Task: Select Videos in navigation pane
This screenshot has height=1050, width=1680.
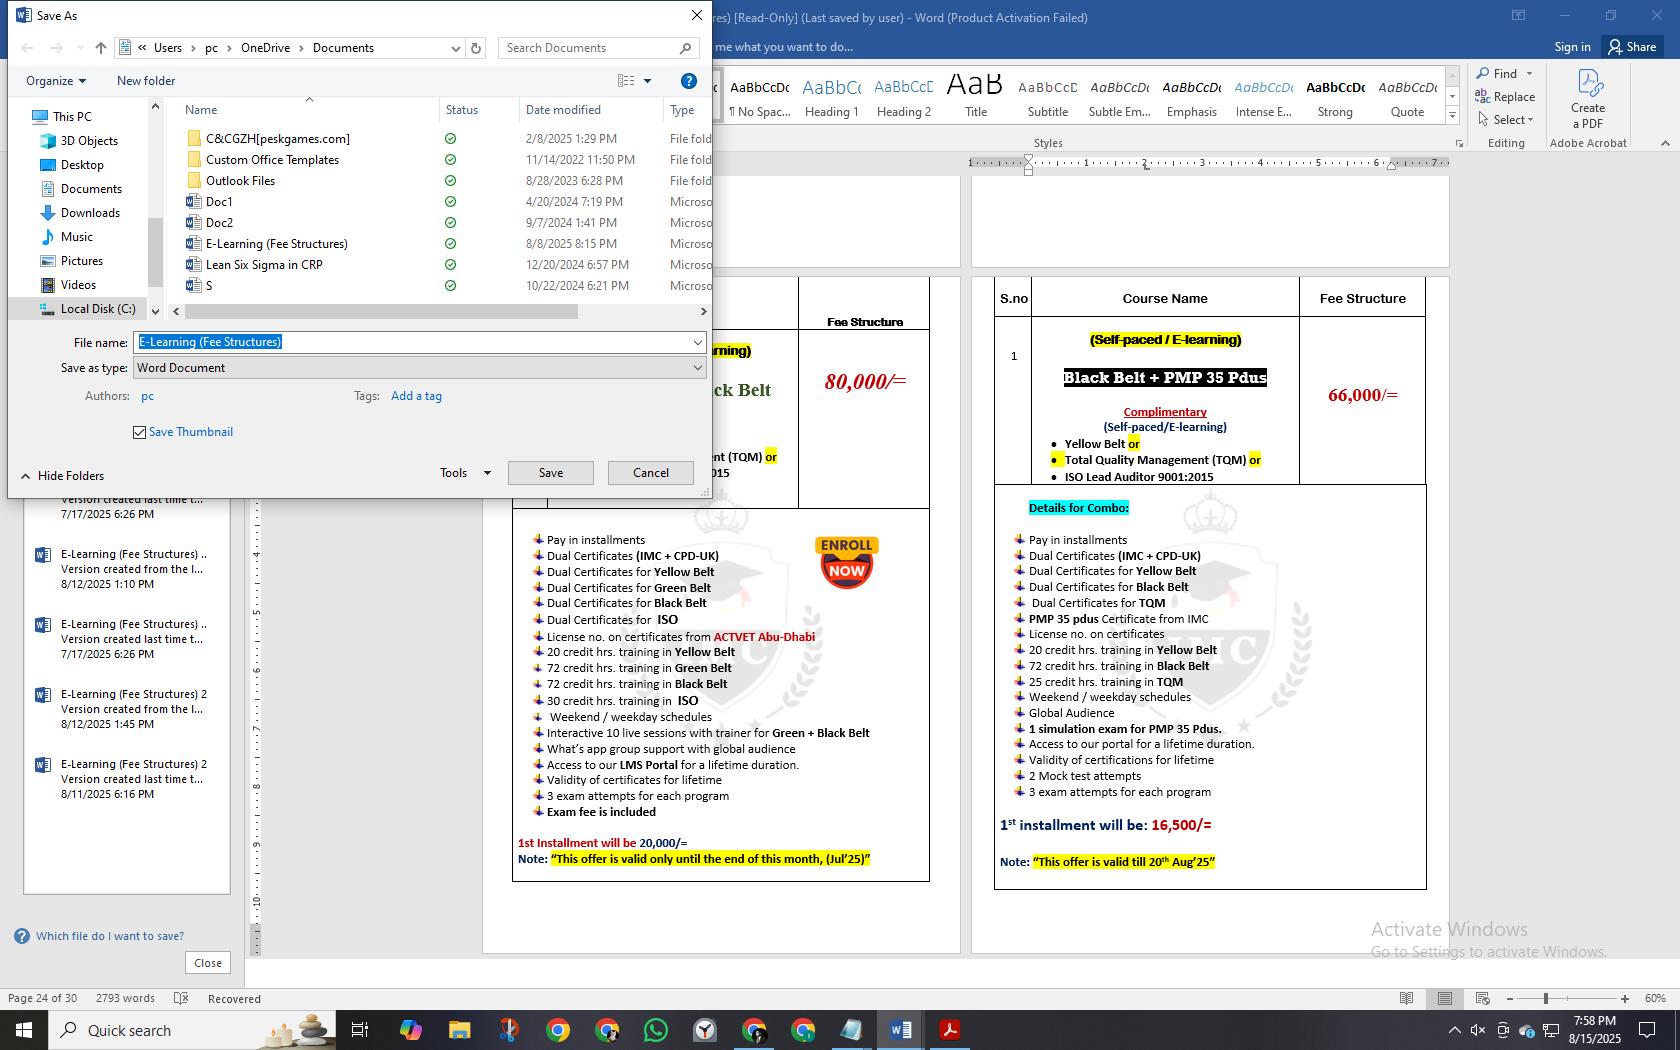Action: 78,285
